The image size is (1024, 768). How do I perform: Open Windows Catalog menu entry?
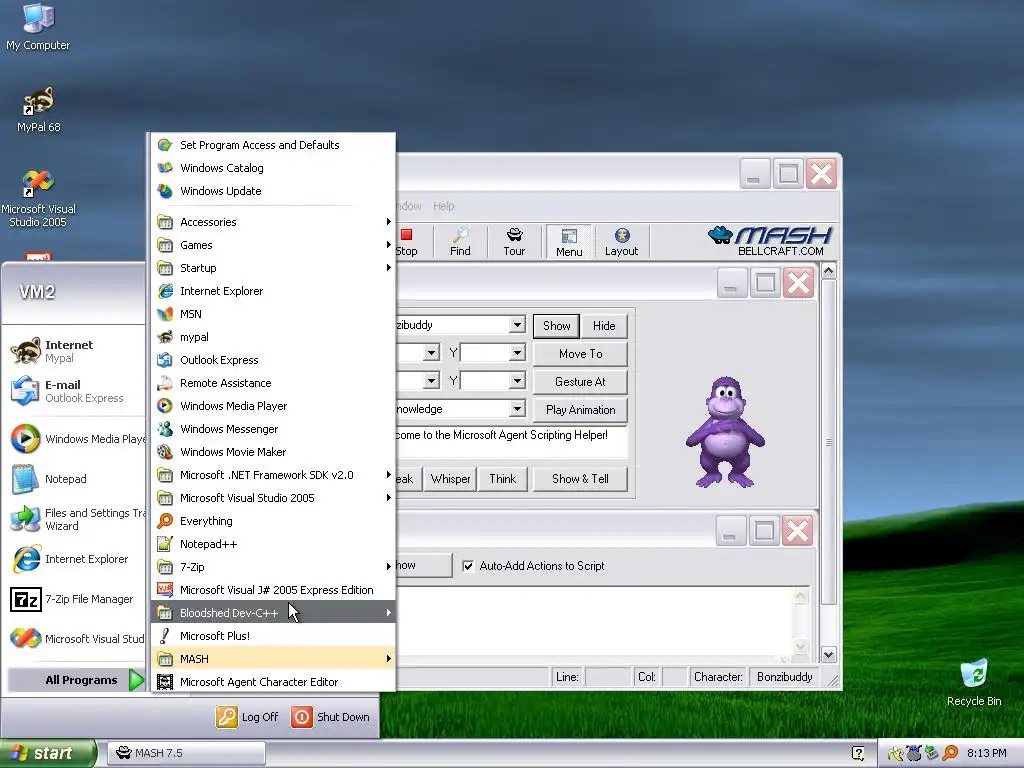(274, 168)
